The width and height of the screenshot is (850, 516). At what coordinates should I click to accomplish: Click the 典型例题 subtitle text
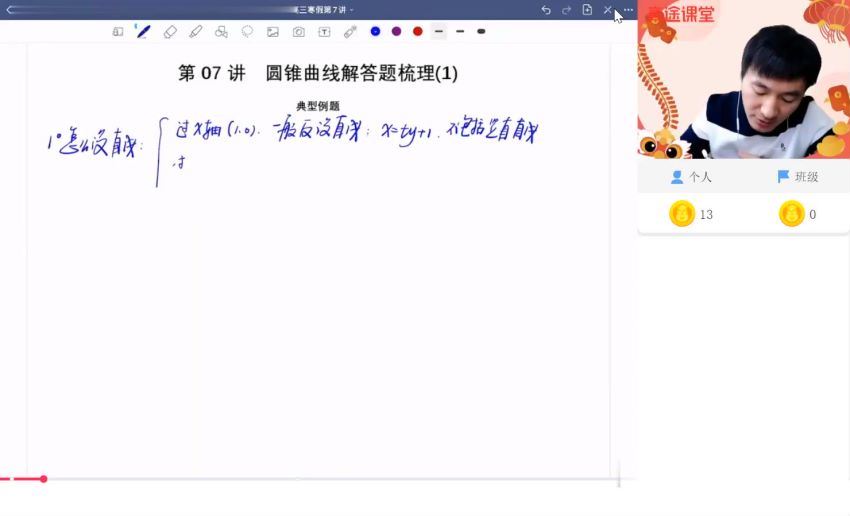coord(318,106)
